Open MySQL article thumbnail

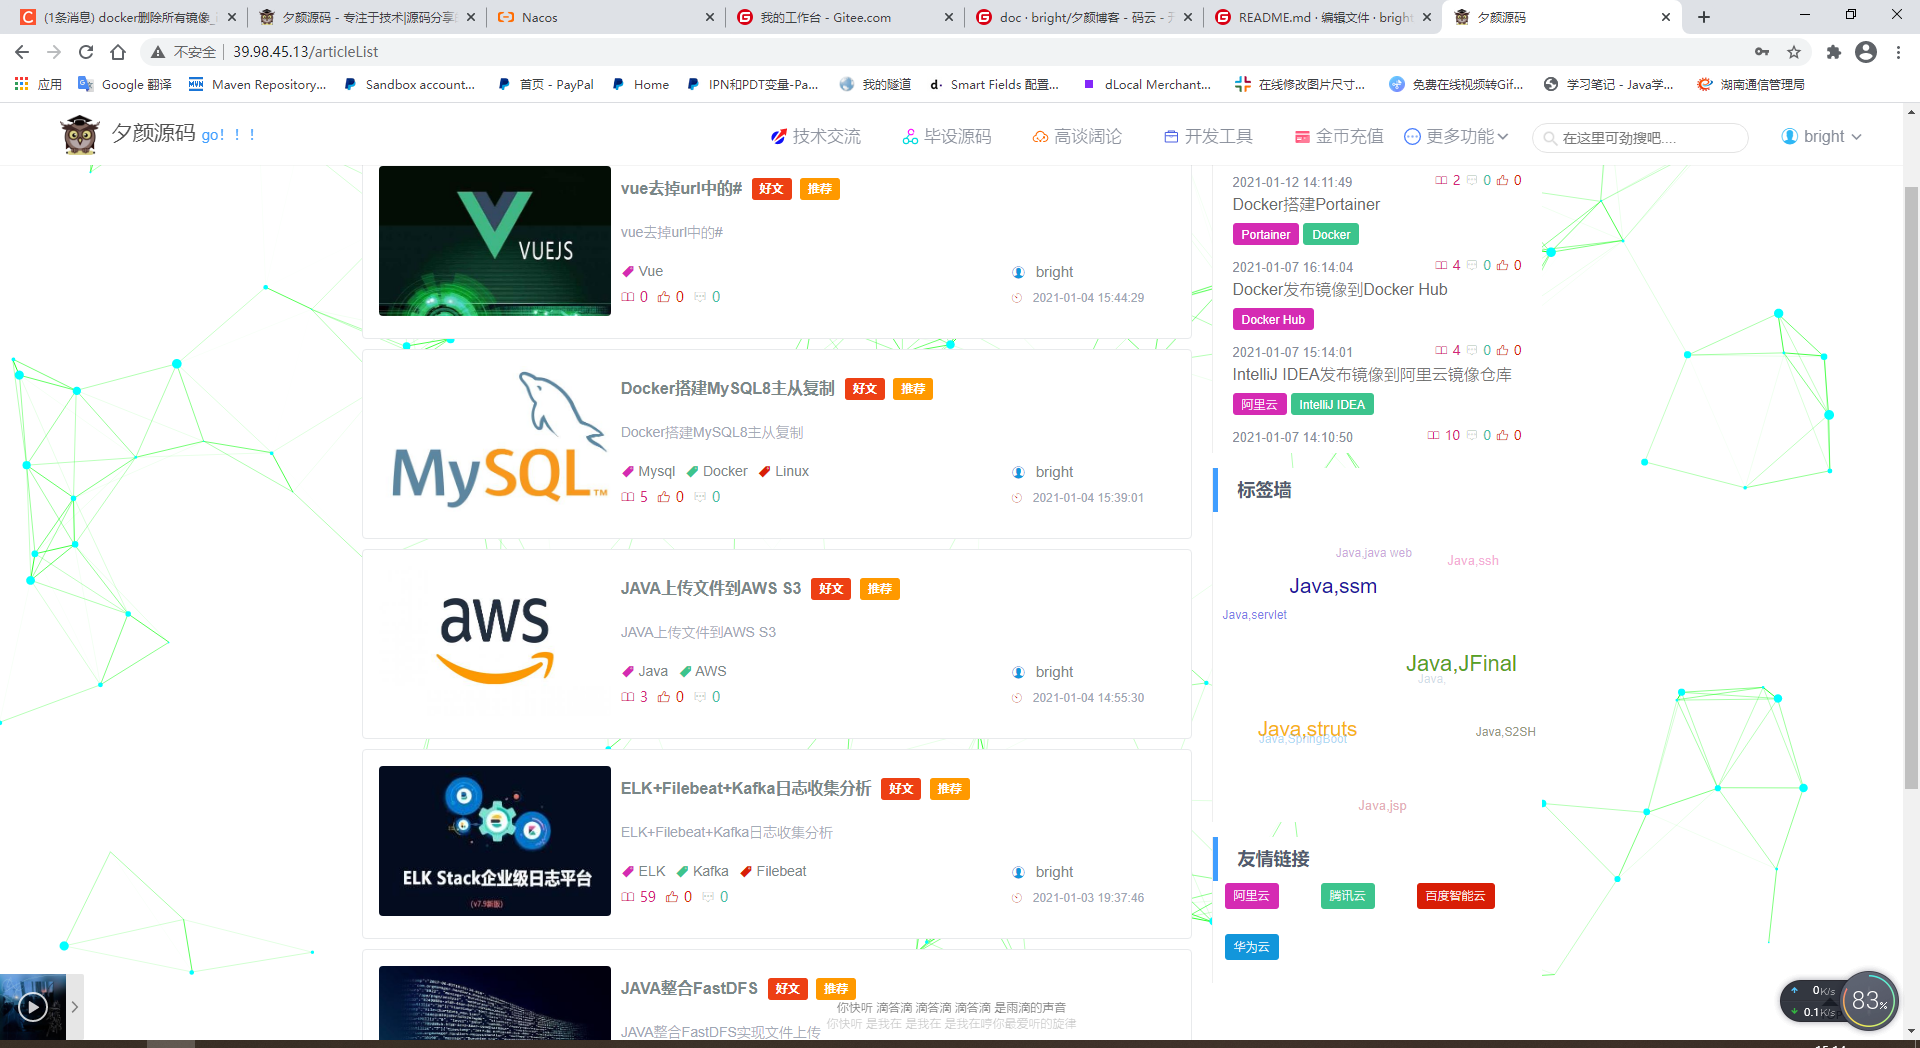495,441
